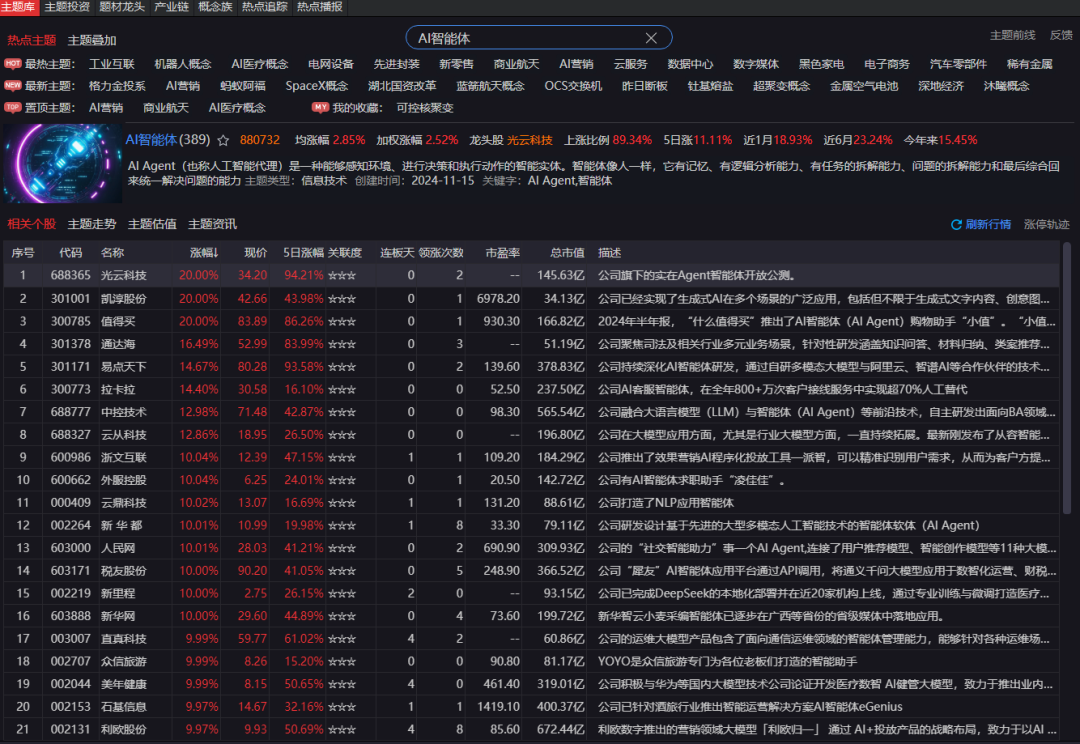Open the 稀有金属 hot theme
This screenshot has width=1080, height=744.
[1029, 64]
